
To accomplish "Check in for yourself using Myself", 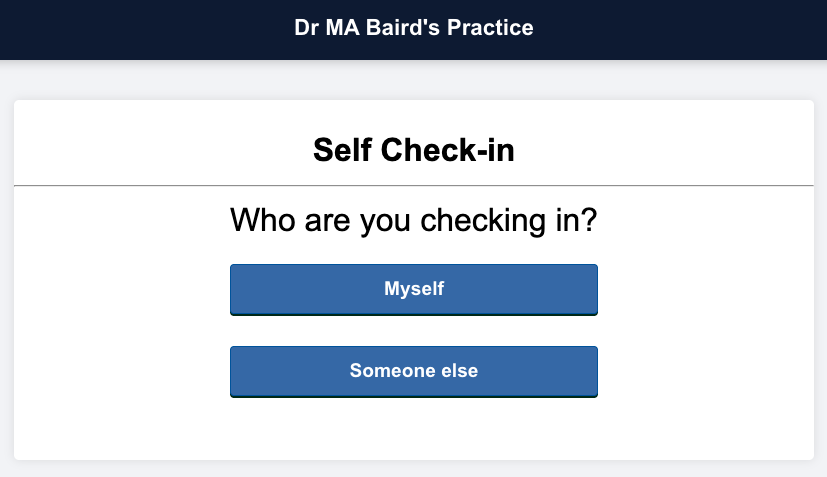I will click(x=413, y=289).
